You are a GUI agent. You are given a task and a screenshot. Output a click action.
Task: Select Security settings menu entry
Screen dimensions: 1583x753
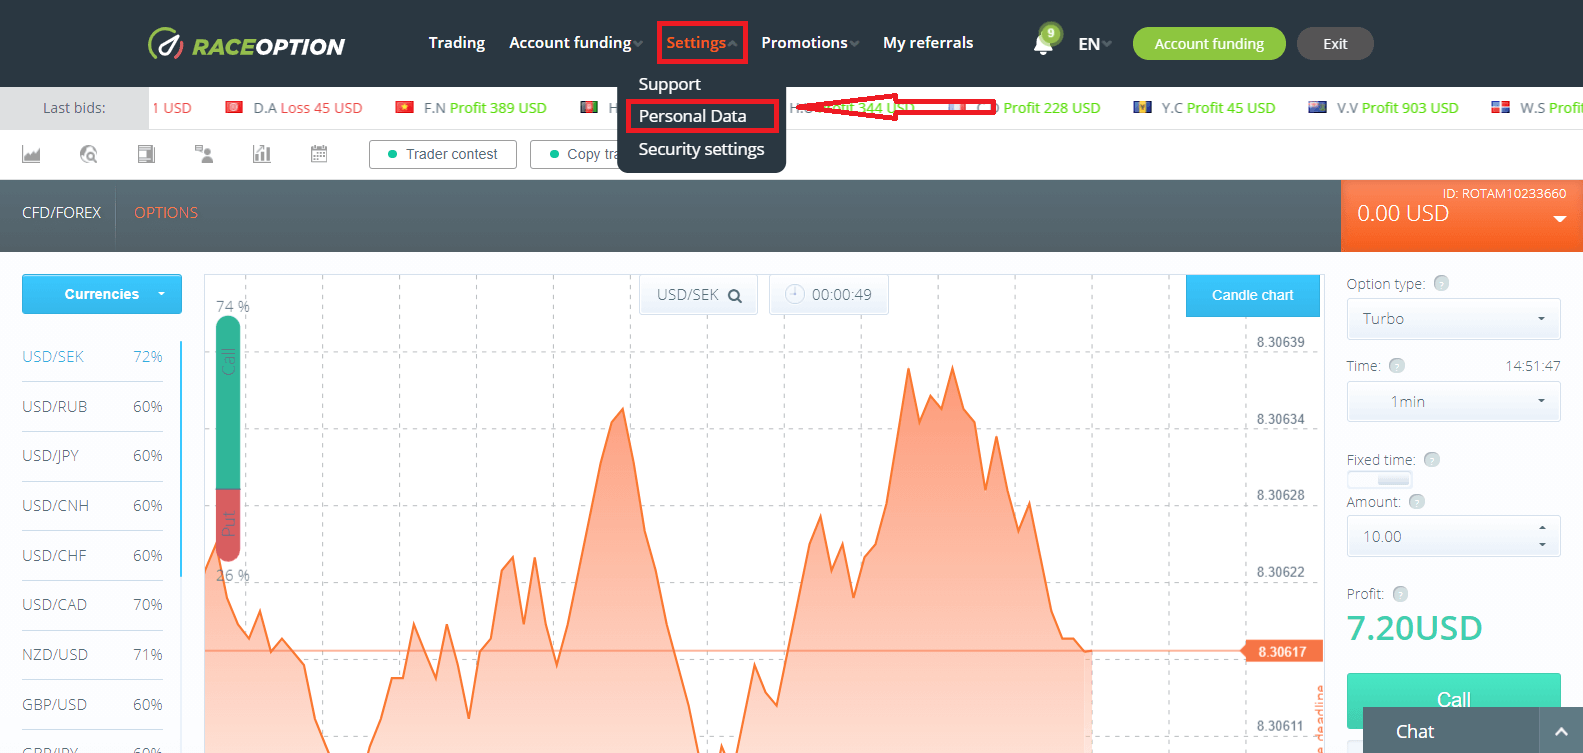click(701, 149)
